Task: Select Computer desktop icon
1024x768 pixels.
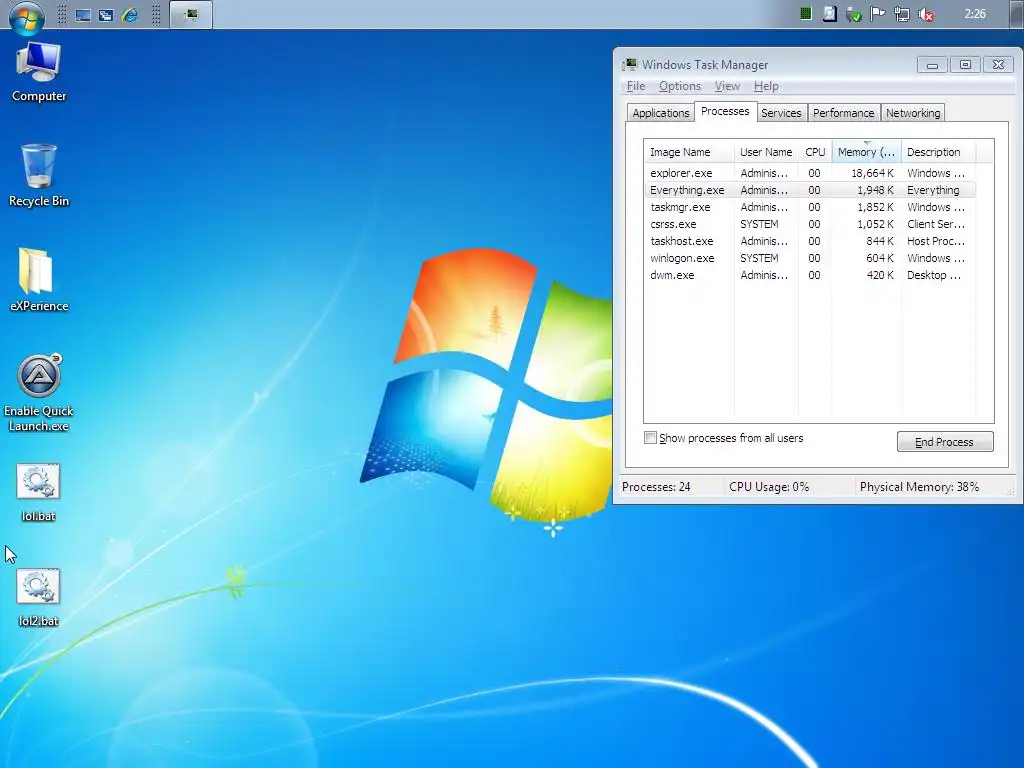Action: (39, 72)
